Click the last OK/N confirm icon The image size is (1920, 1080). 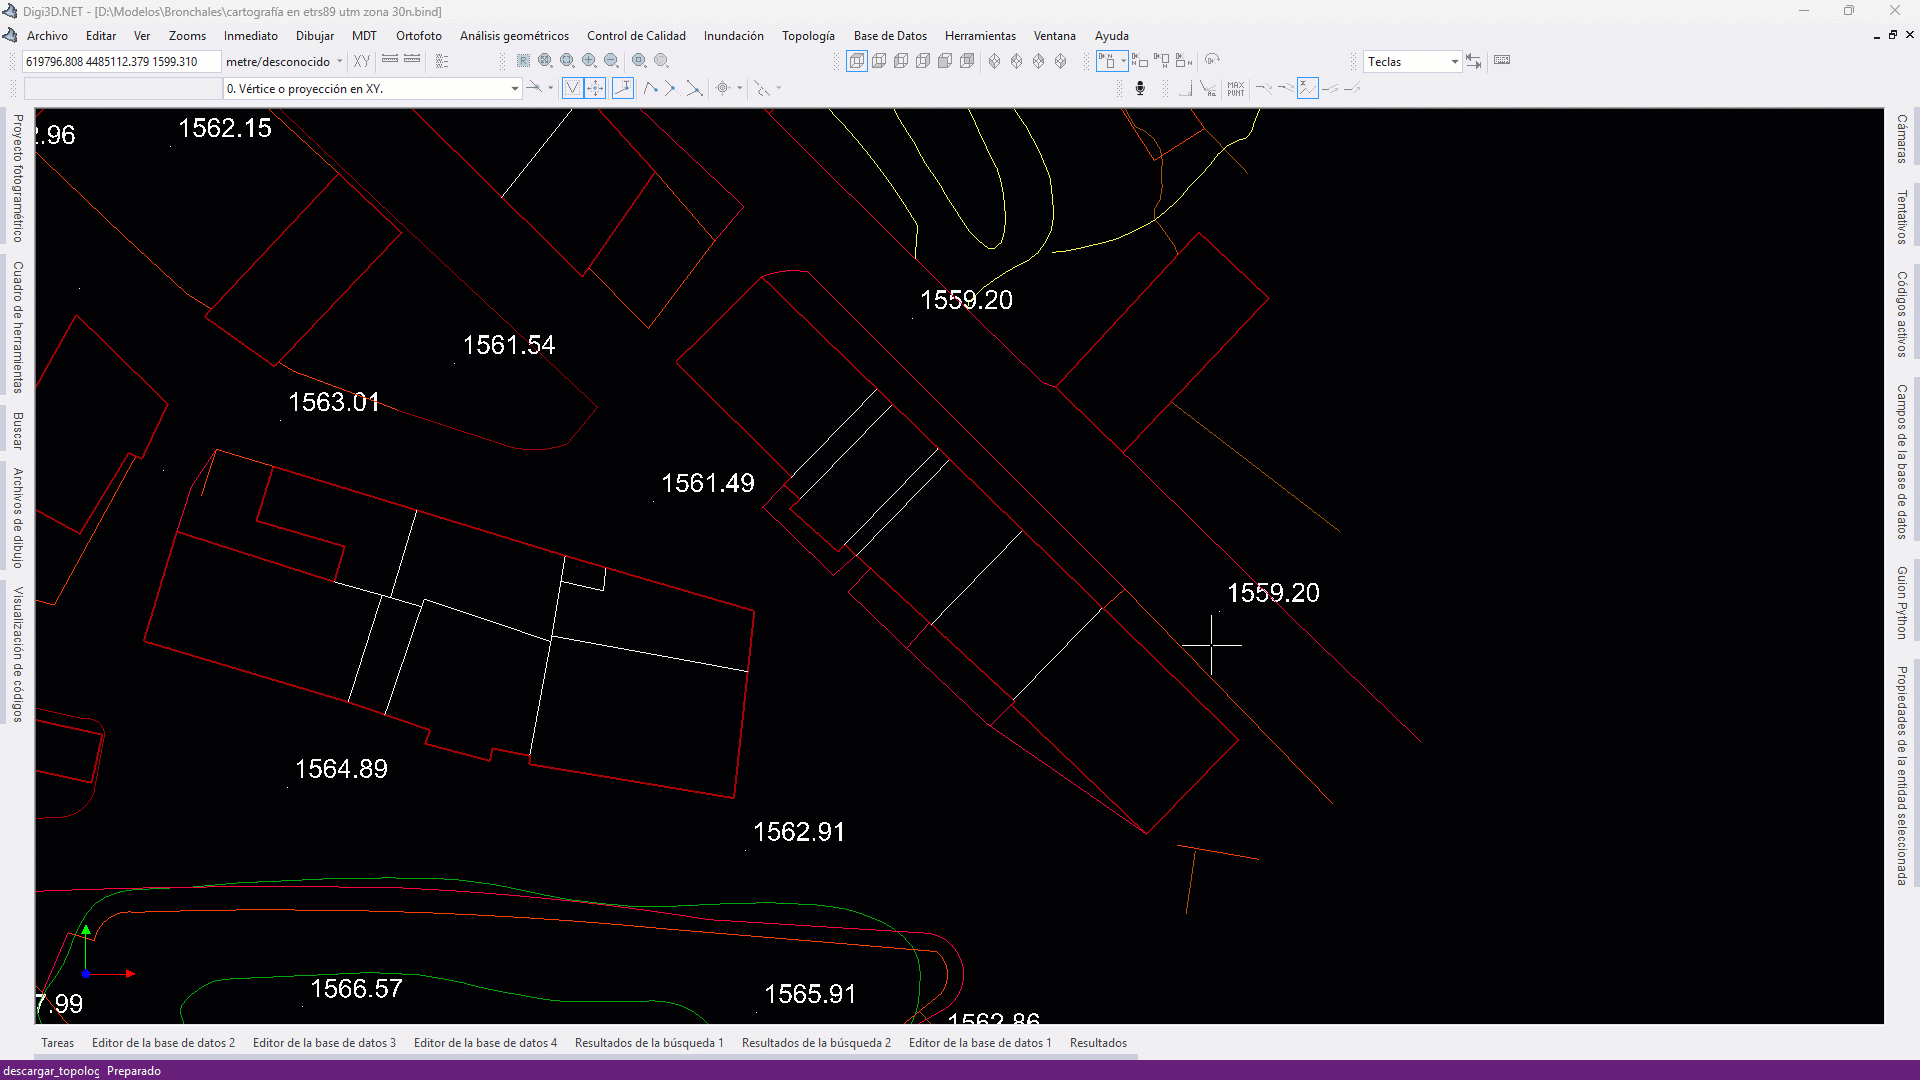tap(1184, 61)
